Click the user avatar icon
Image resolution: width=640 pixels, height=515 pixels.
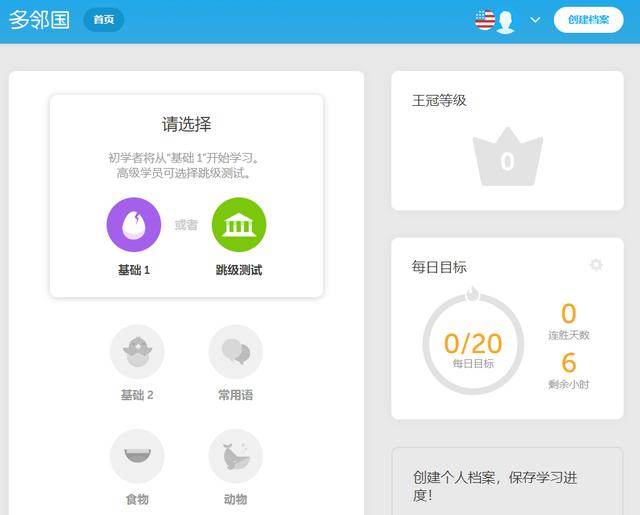coord(506,22)
